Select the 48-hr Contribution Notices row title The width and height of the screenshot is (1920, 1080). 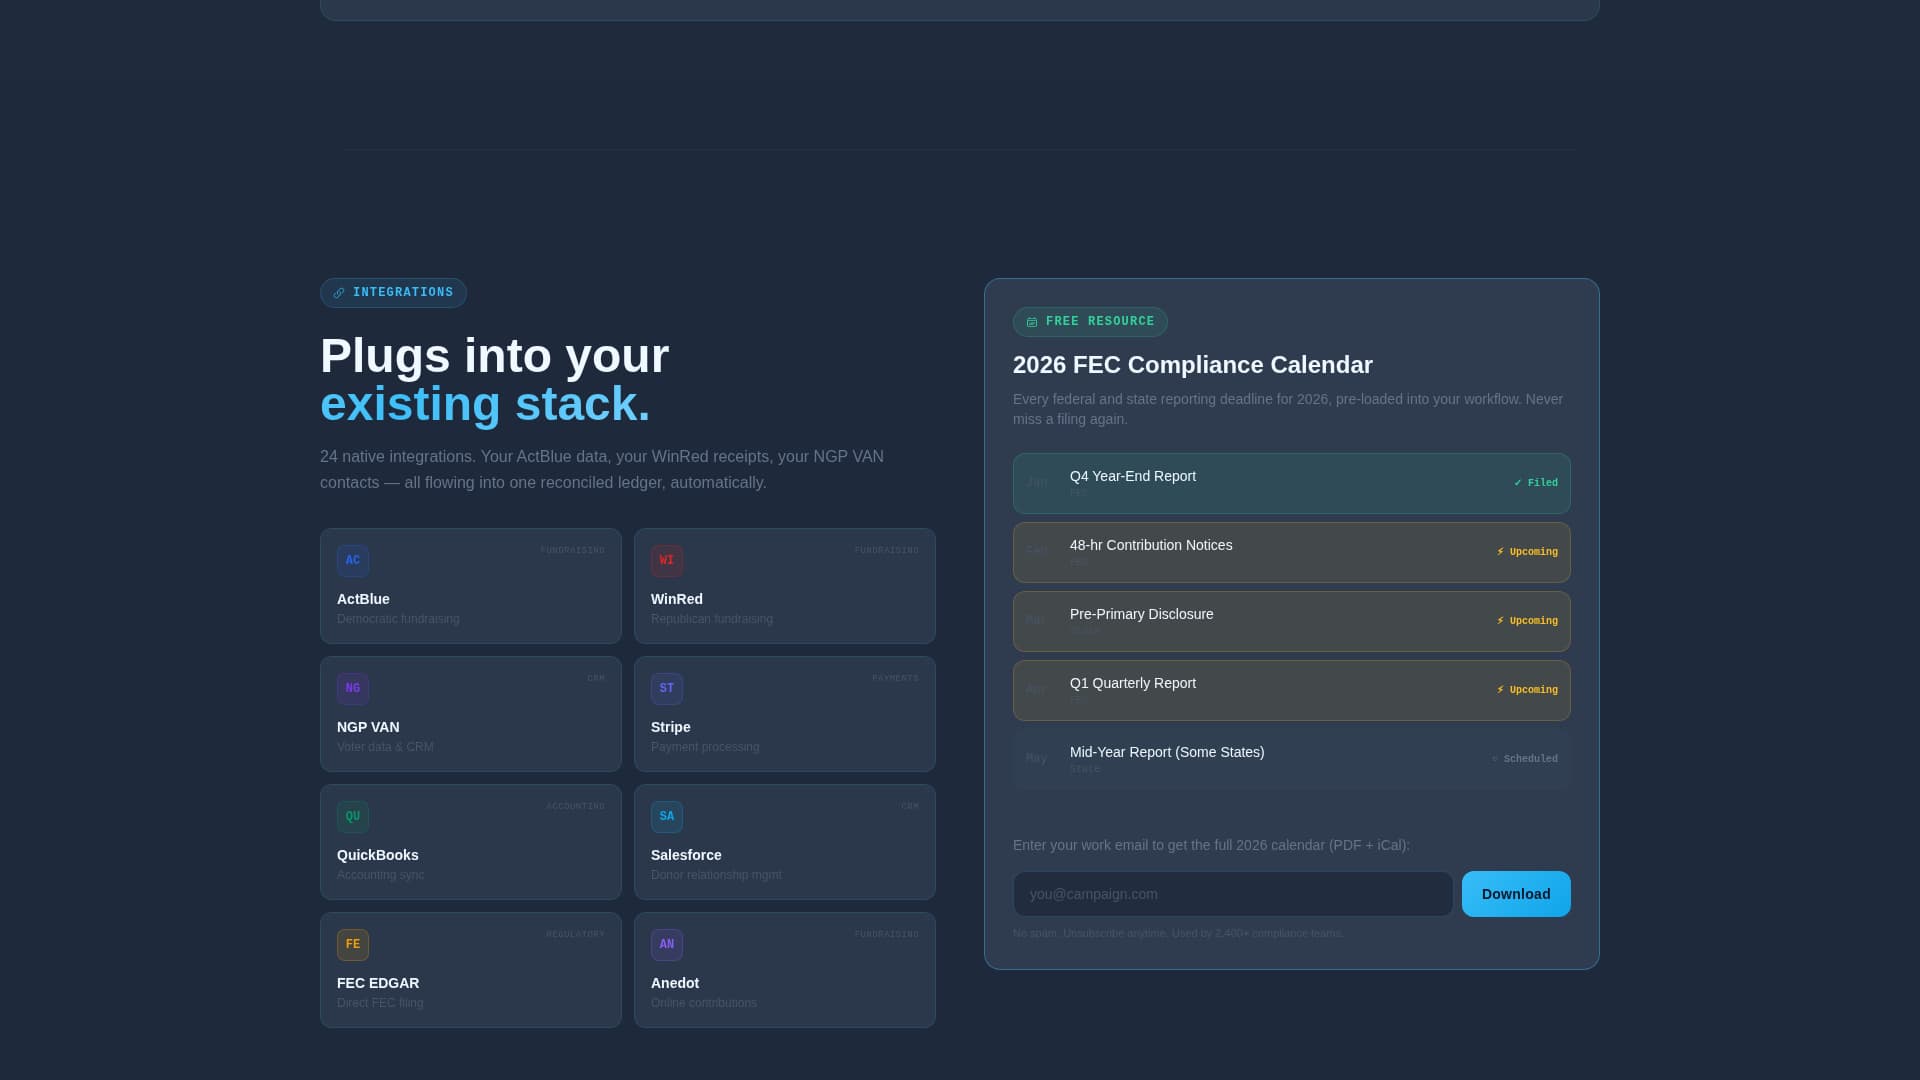coord(1151,545)
